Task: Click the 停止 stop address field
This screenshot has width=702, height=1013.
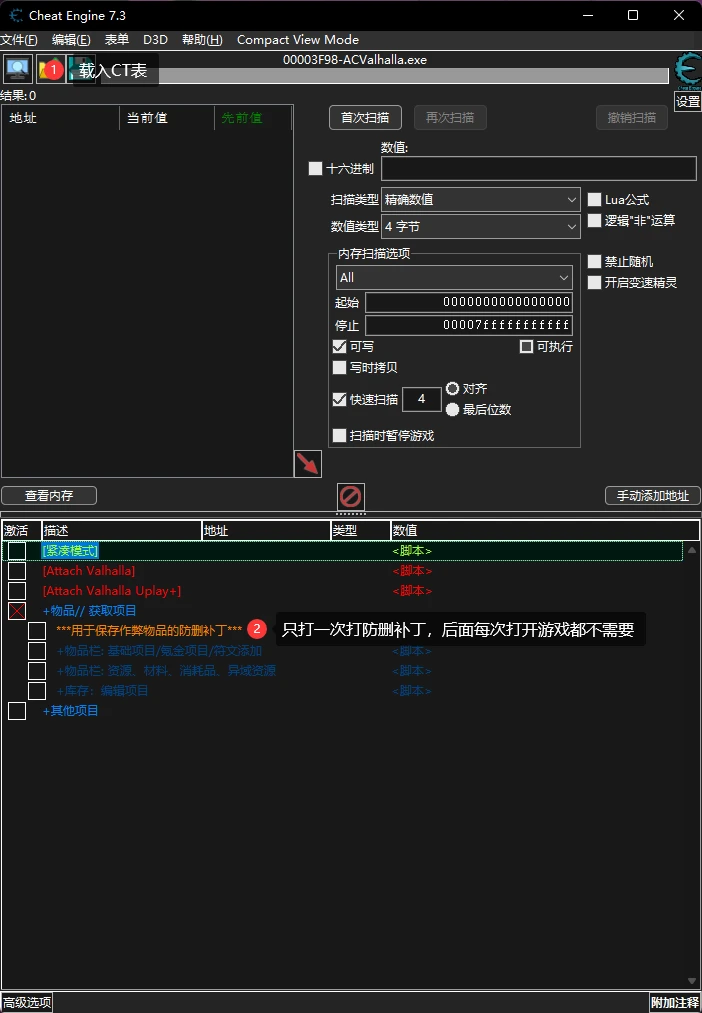Action: (469, 324)
